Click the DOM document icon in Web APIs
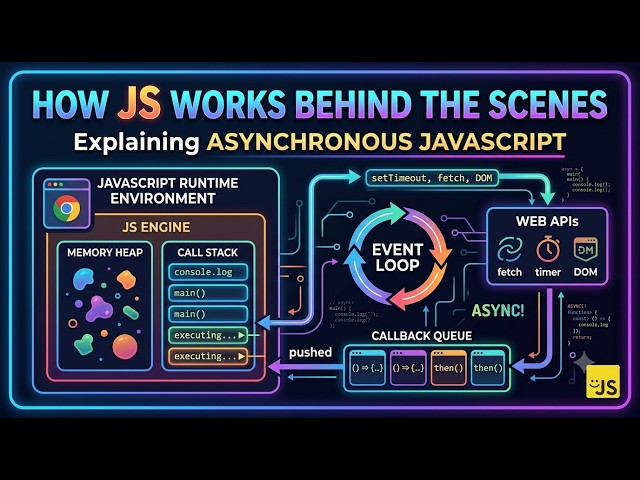640x480 pixels. [585, 249]
